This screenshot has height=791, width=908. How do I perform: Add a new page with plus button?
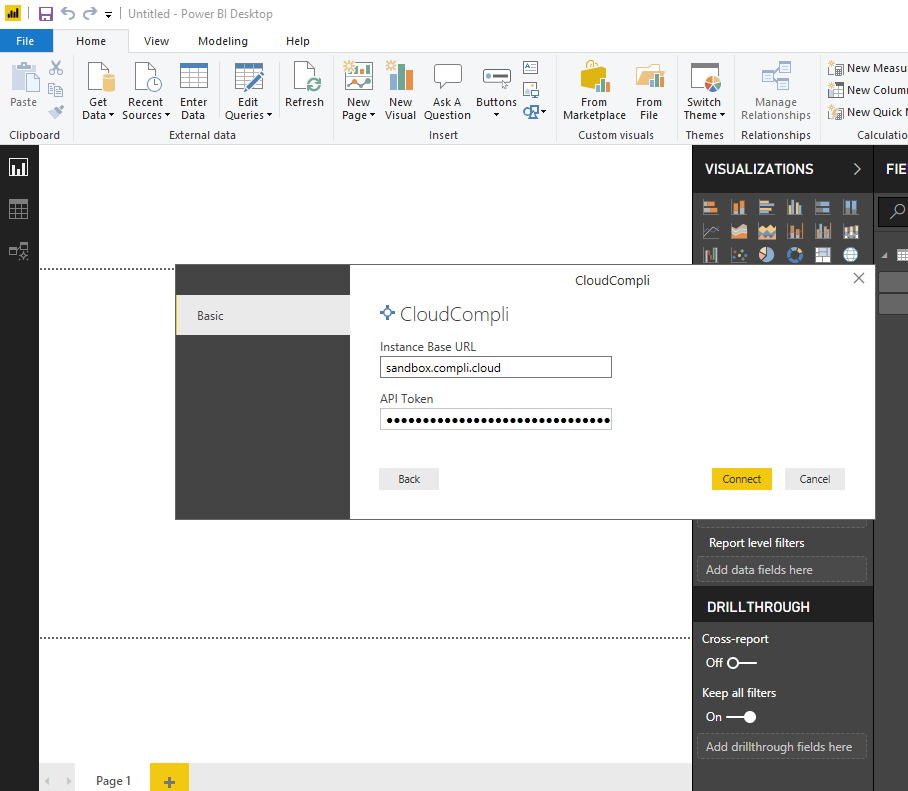pos(169,779)
